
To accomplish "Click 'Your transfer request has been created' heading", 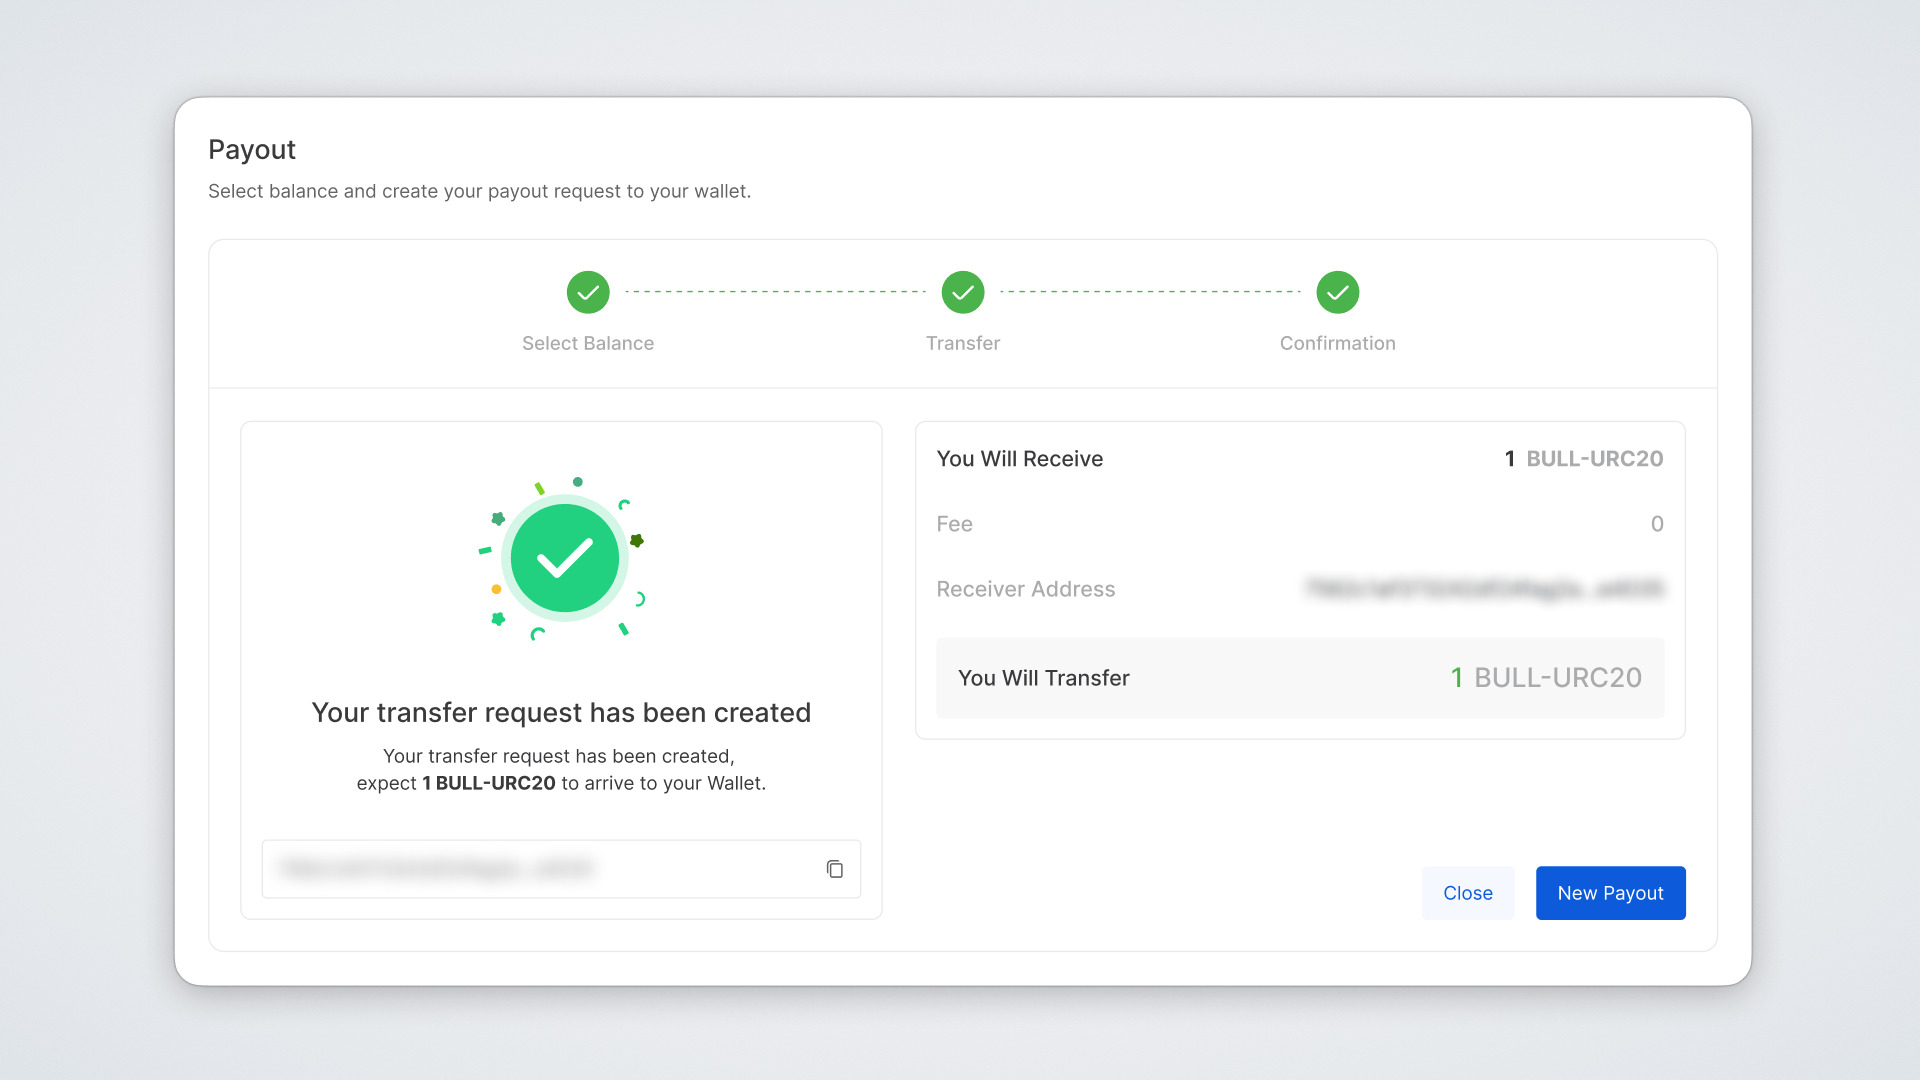I will (561, 712).
